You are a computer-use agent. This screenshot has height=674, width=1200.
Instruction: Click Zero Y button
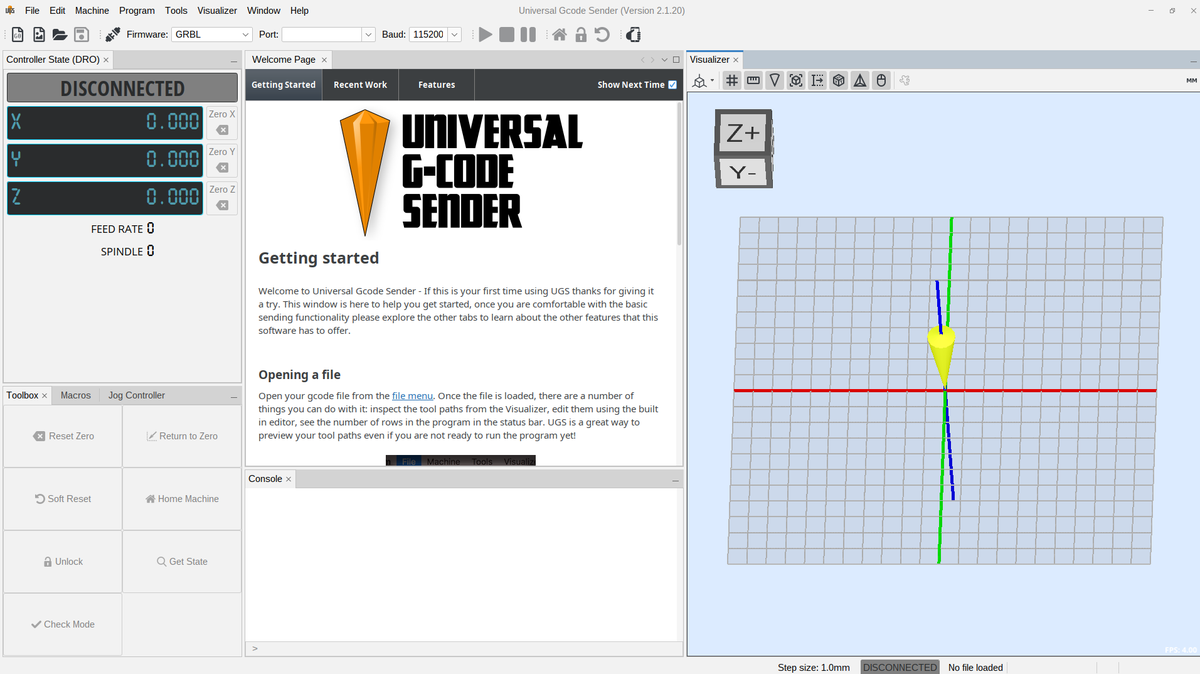pos(222,159)
